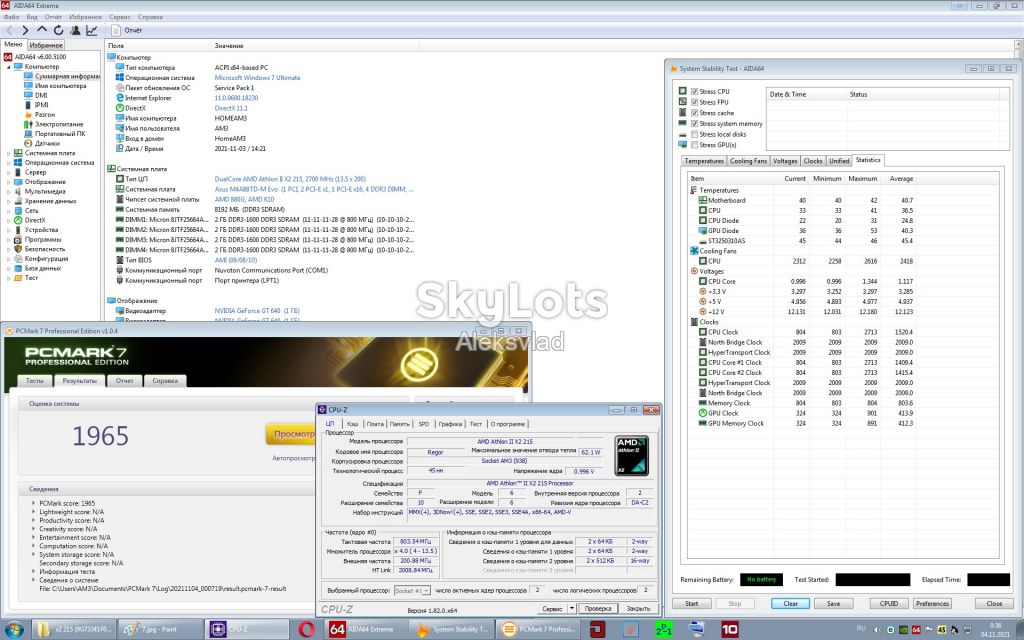This screenshot has height=640, width=1024.
Task: Click the Отчёт report toolbar button
Action: (x=127, y=30)
